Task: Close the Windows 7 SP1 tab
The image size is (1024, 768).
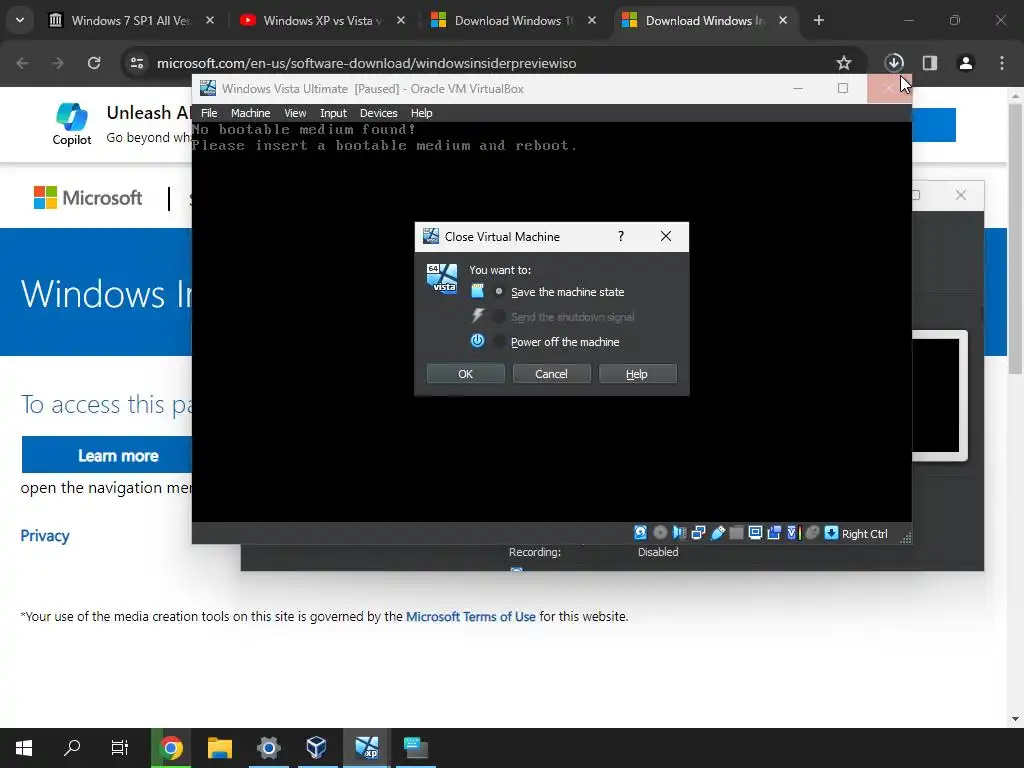Action: (x=210, y=20)
